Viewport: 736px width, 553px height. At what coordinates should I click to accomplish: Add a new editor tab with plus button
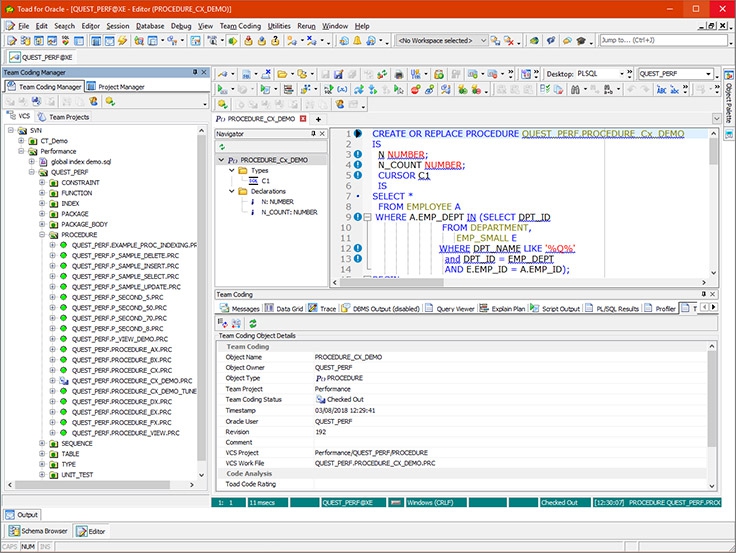point(318,119)
